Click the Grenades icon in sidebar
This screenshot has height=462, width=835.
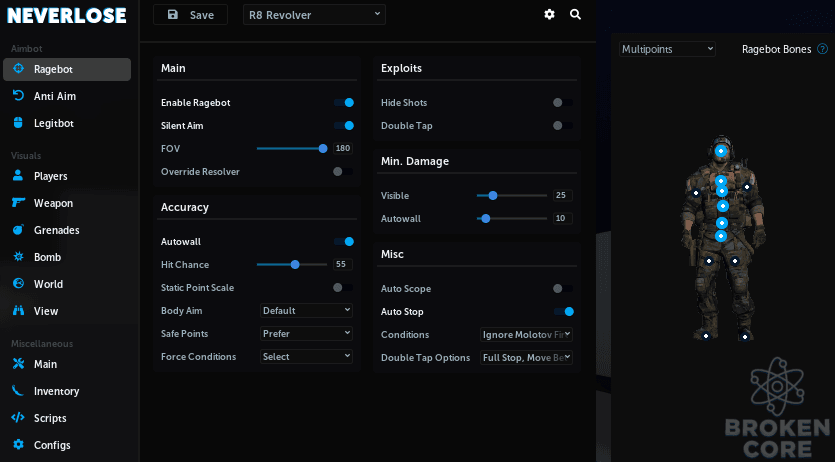point(19,229)
